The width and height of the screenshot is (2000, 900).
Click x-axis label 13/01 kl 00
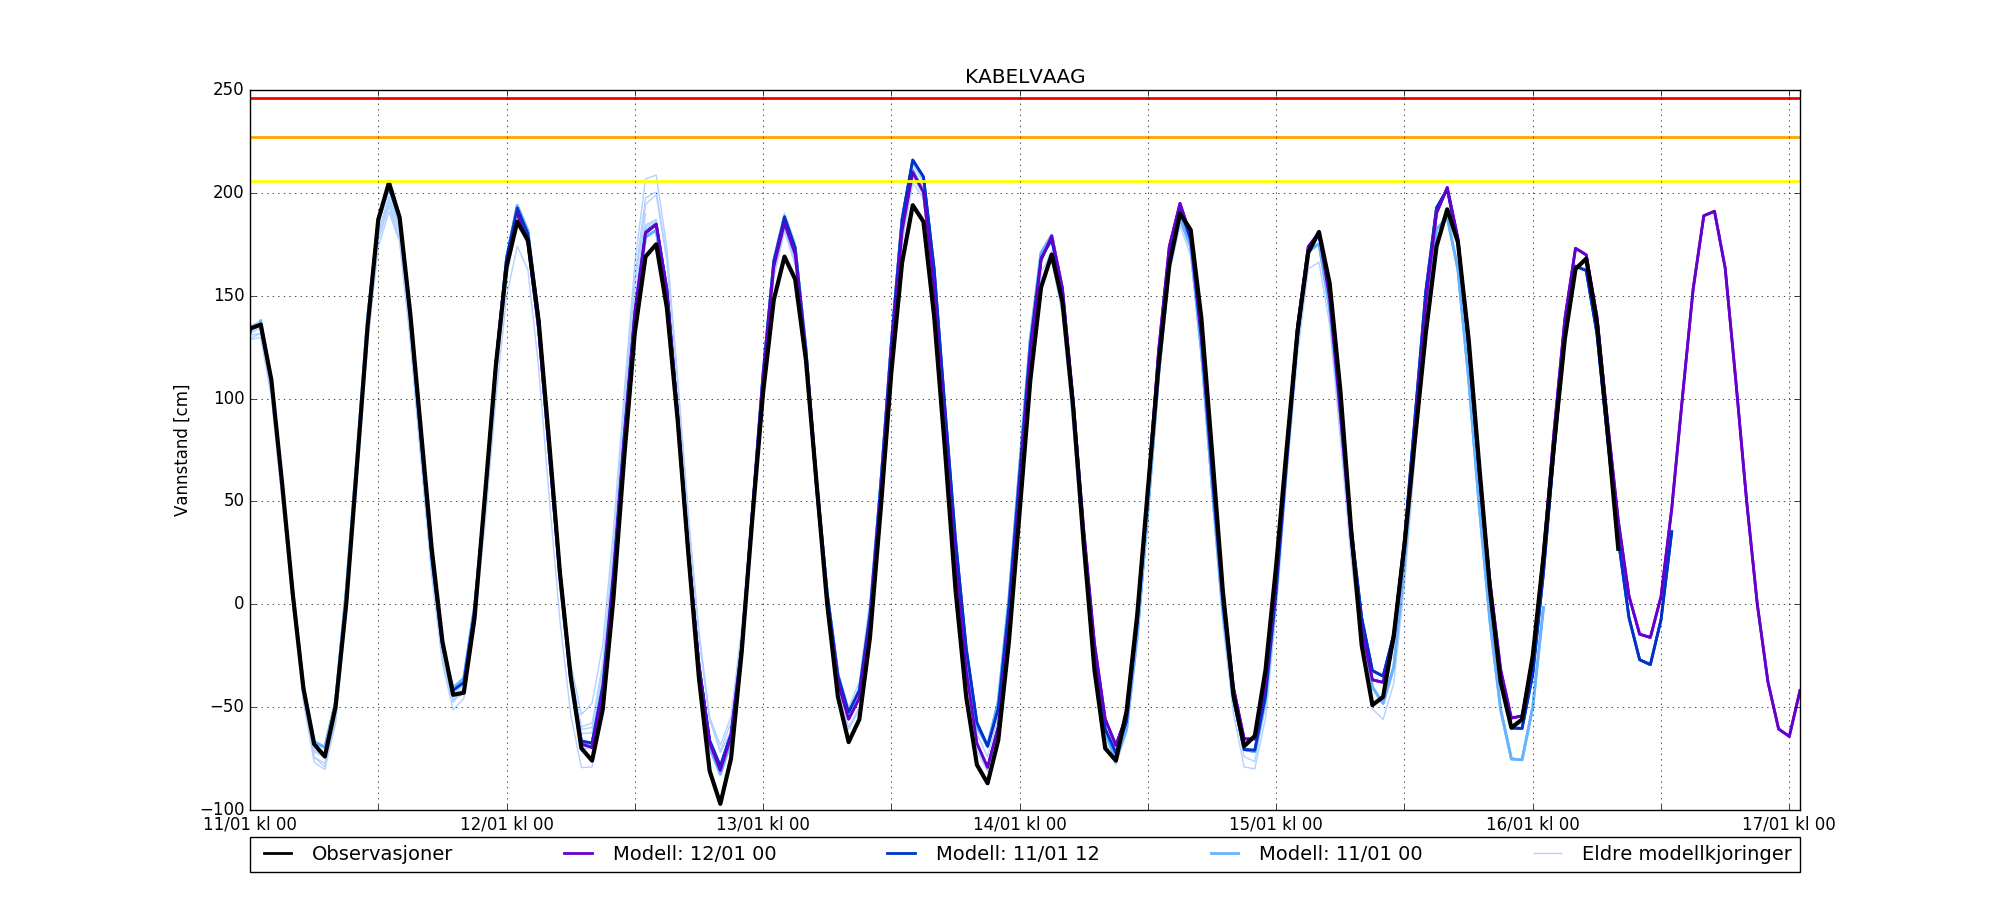coord(763,825)
